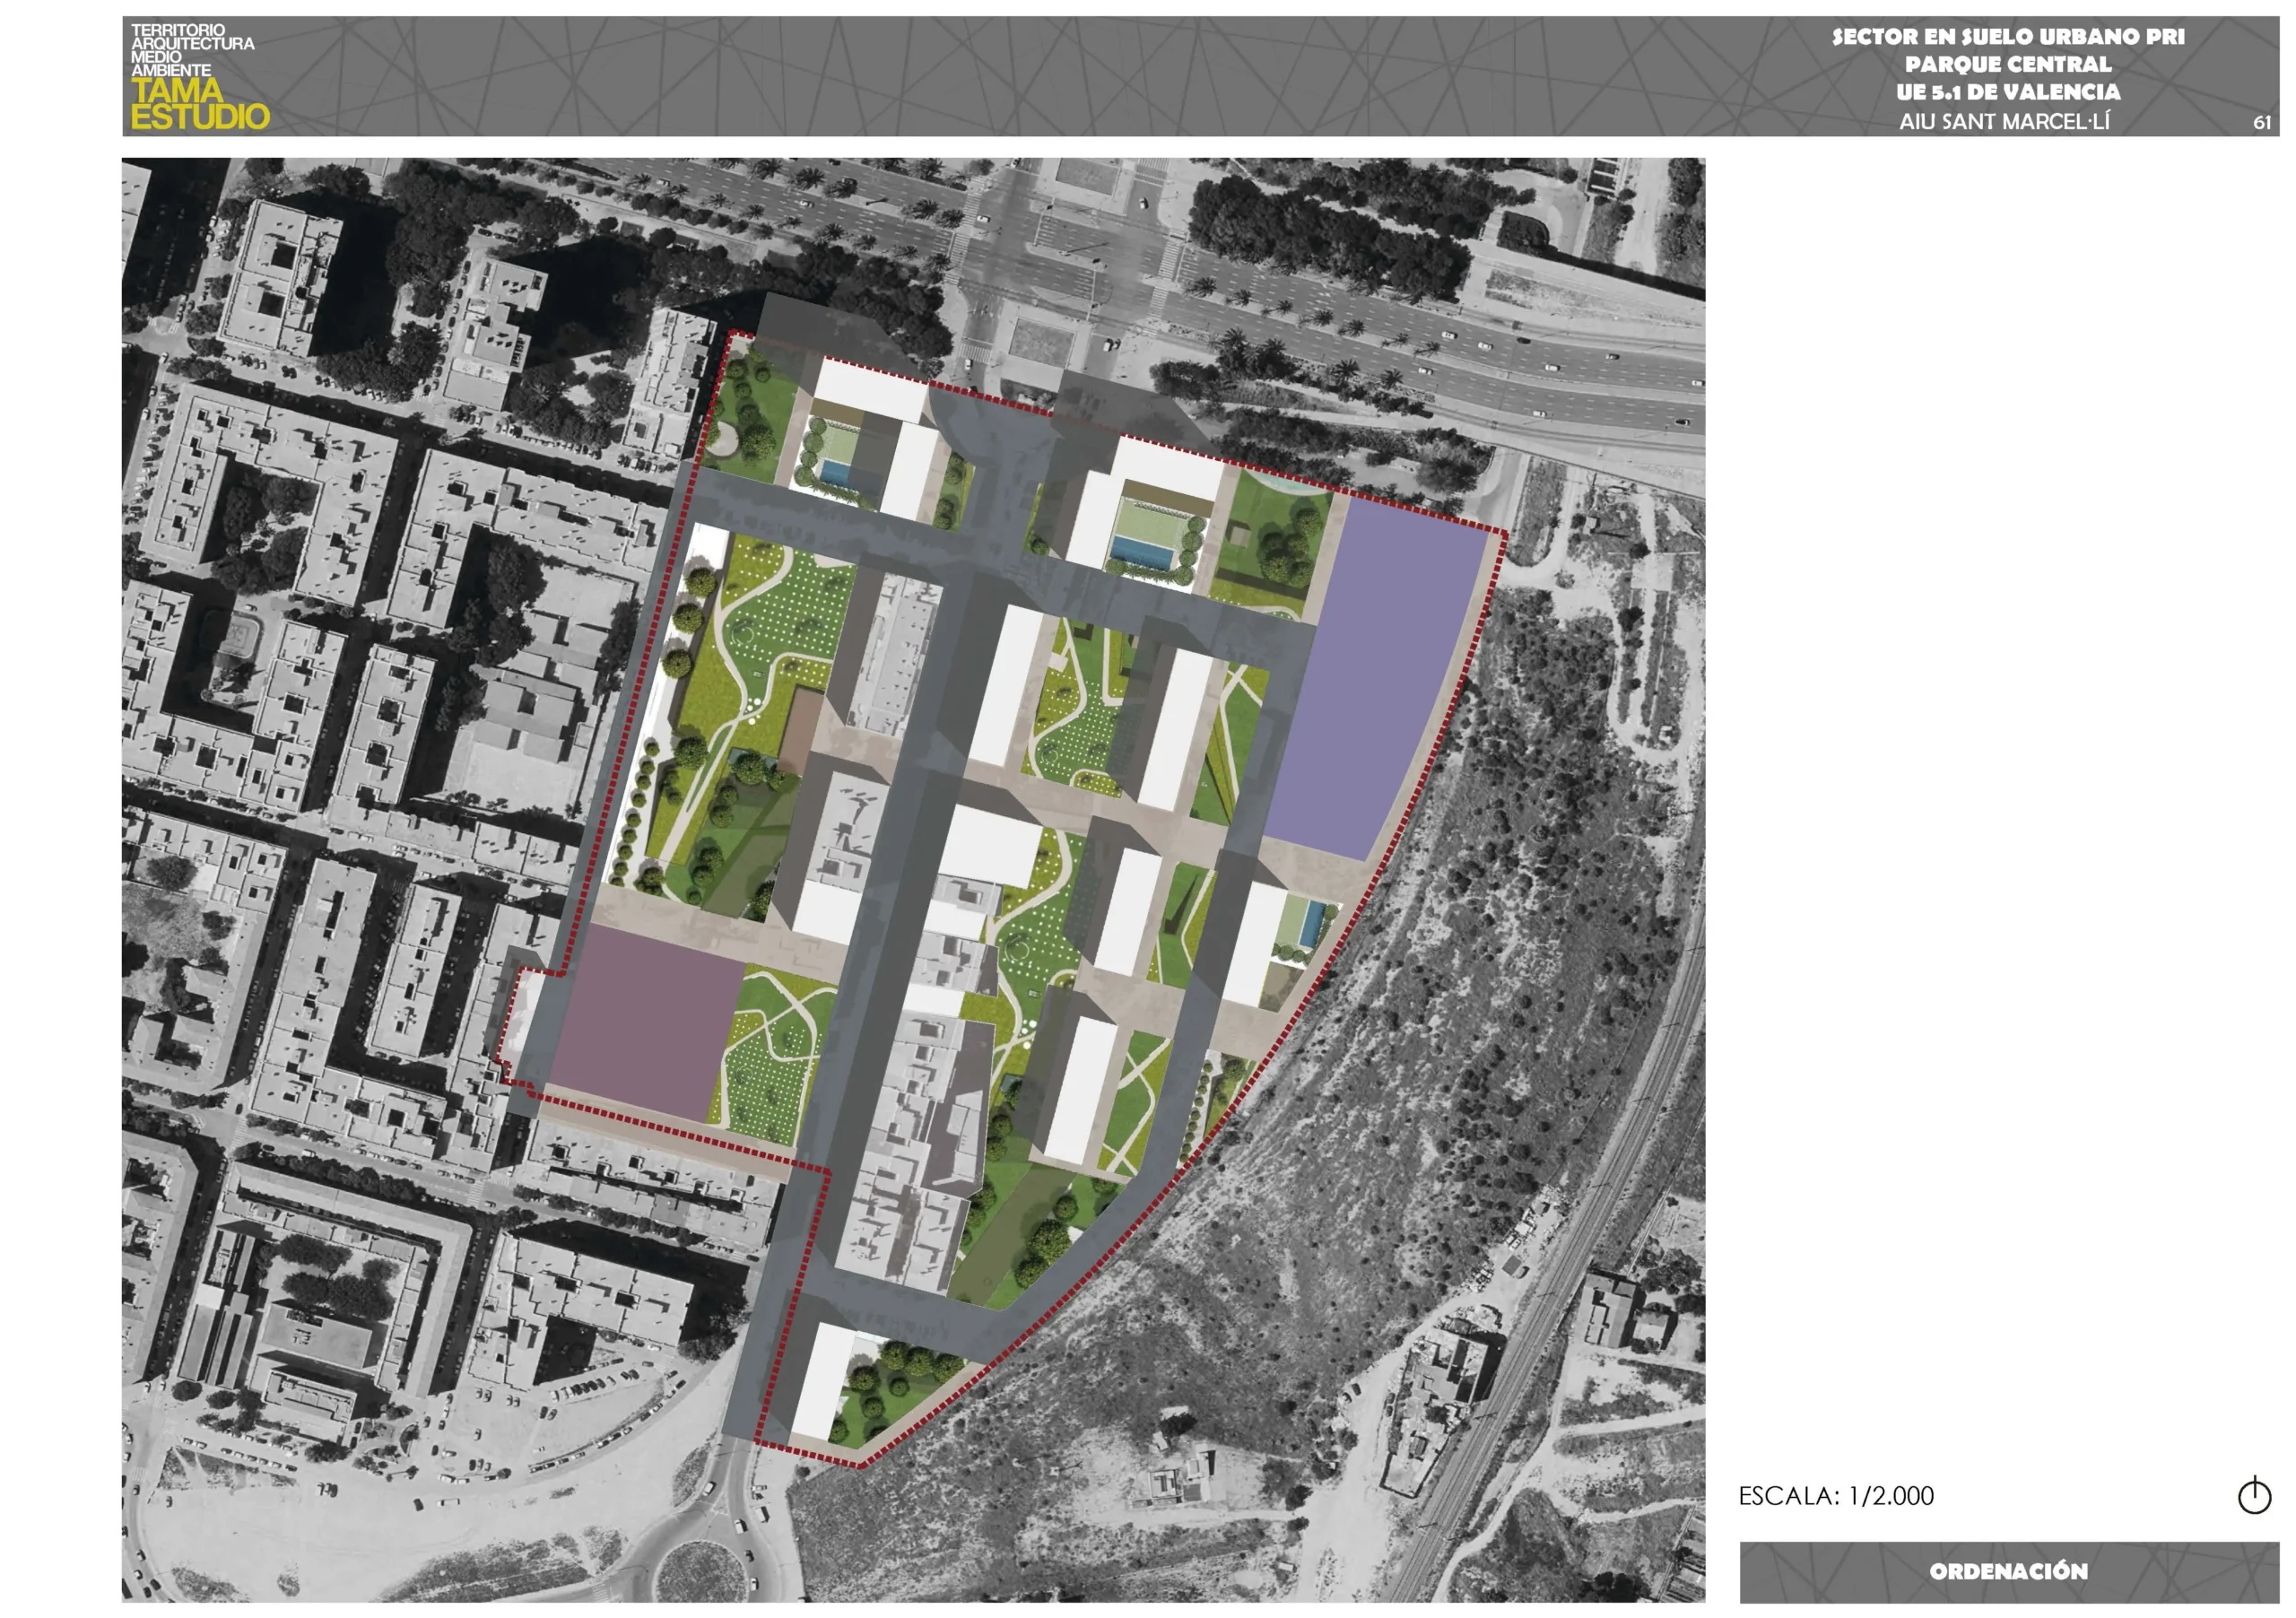2296x1618 pixels.
Task: Click the north arrow compass symbol
Action: [x=2254, y=1496]
